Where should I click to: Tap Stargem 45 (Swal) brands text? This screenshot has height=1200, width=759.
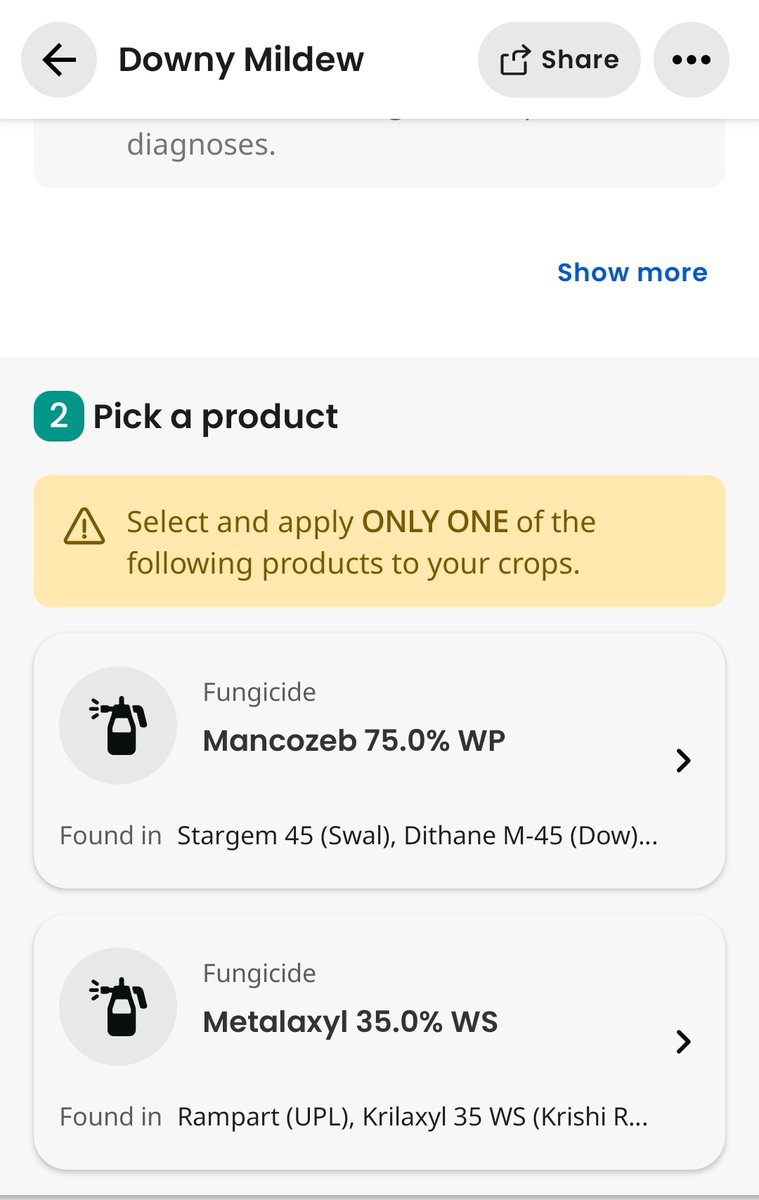point(283,836)
